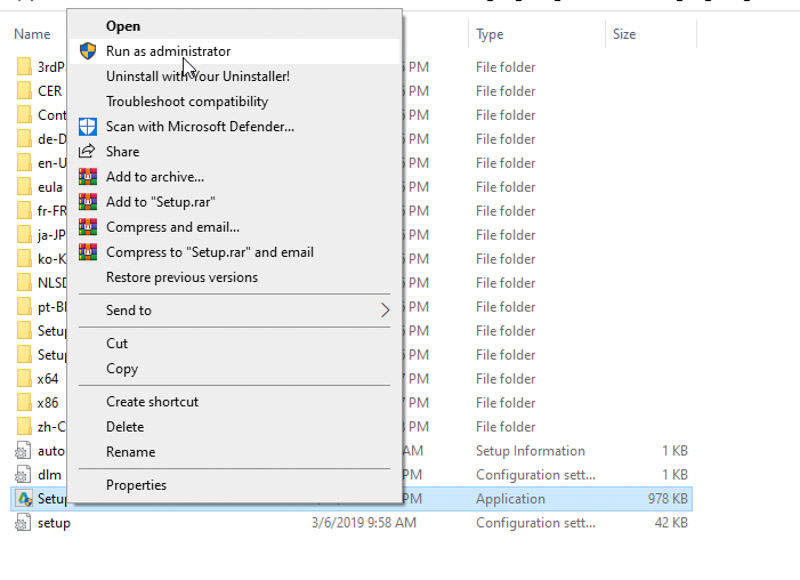Click the WinRAR Compress and email icon
The image size is (800, 580).
(88, 227)
